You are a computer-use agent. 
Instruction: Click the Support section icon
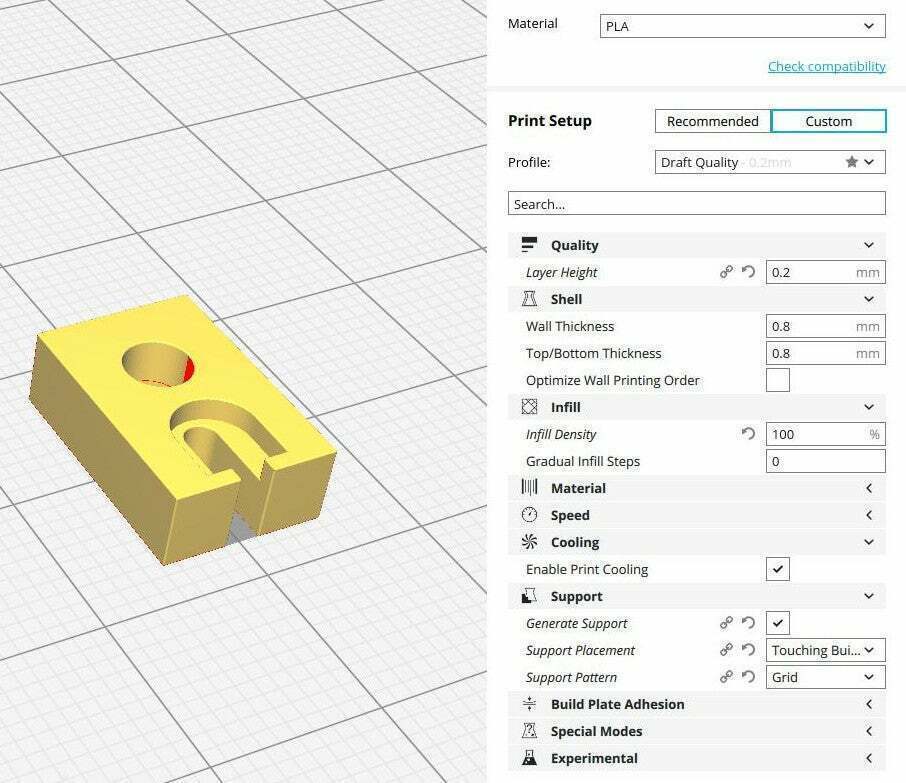(x=529, y=596)
